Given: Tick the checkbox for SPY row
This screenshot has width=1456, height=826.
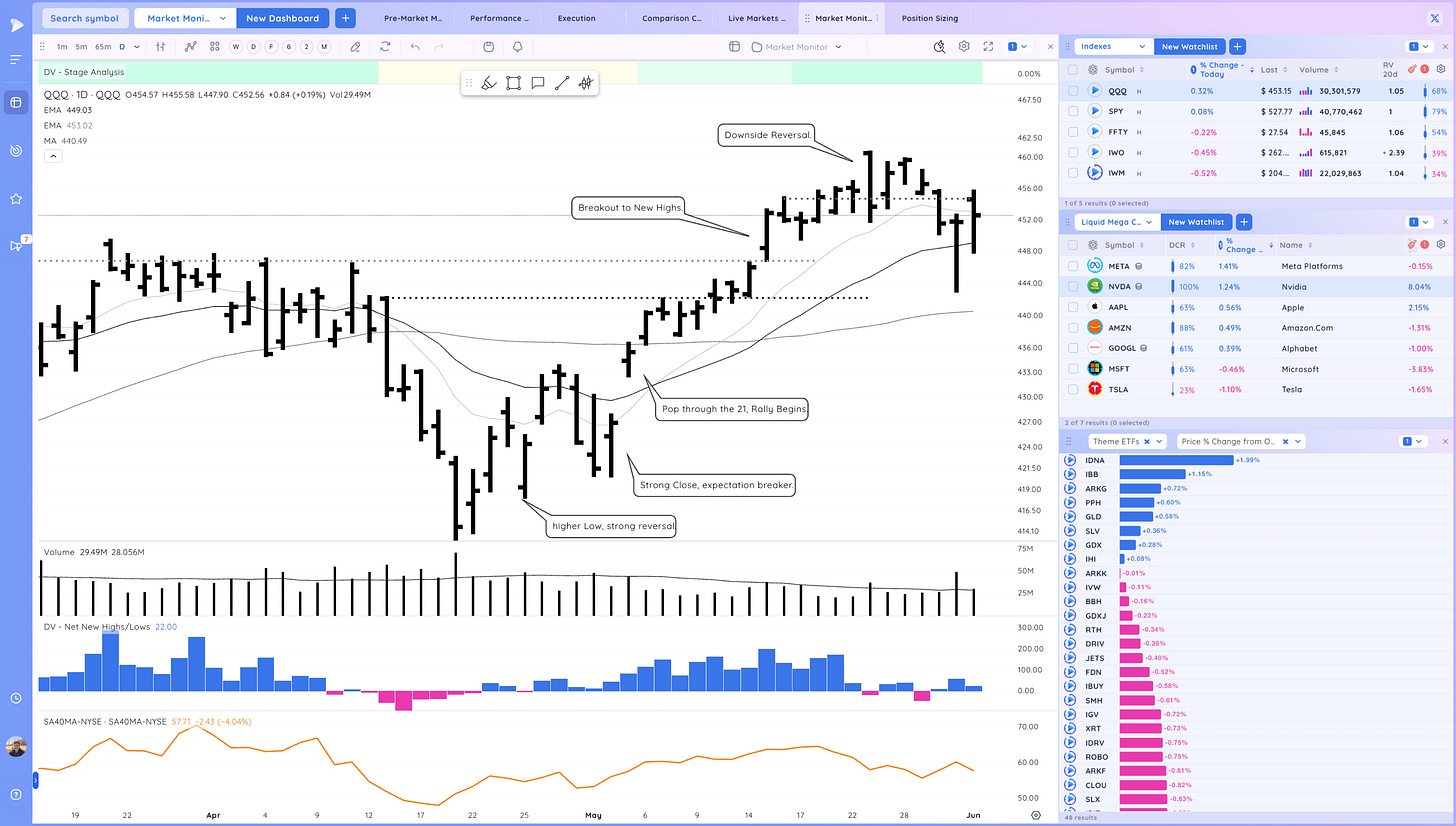Looking at the screenshot, I should click(x=1072, y=111).
